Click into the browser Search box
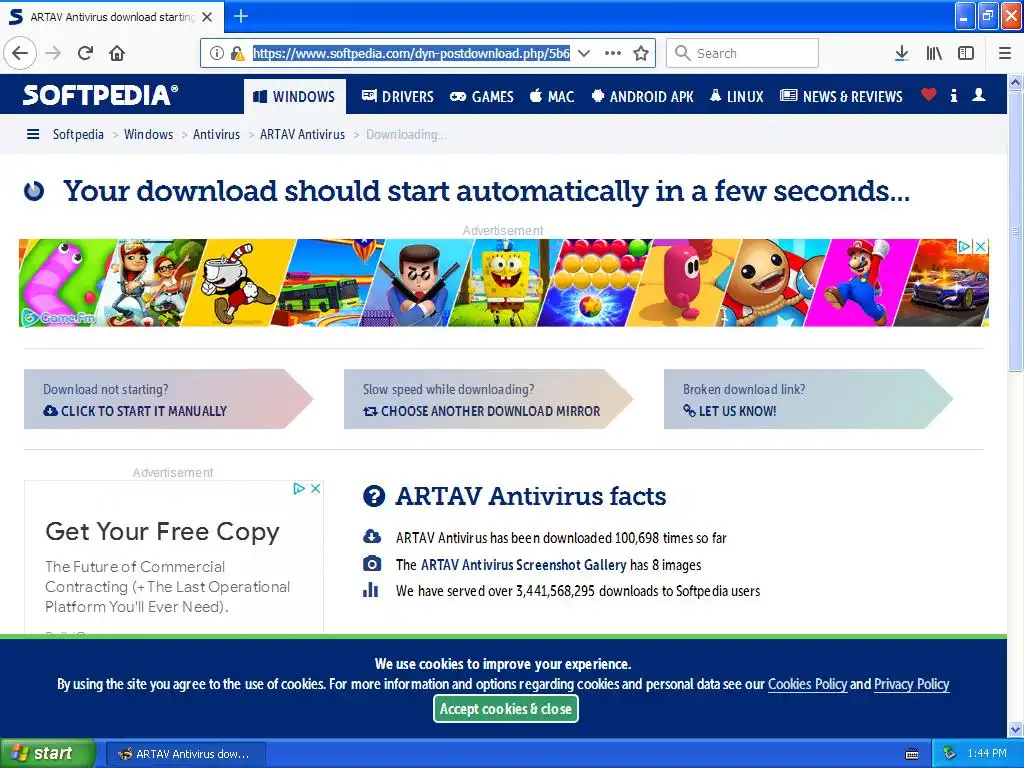The height and width of the screenshot is (768, 1024). [743, 53]
